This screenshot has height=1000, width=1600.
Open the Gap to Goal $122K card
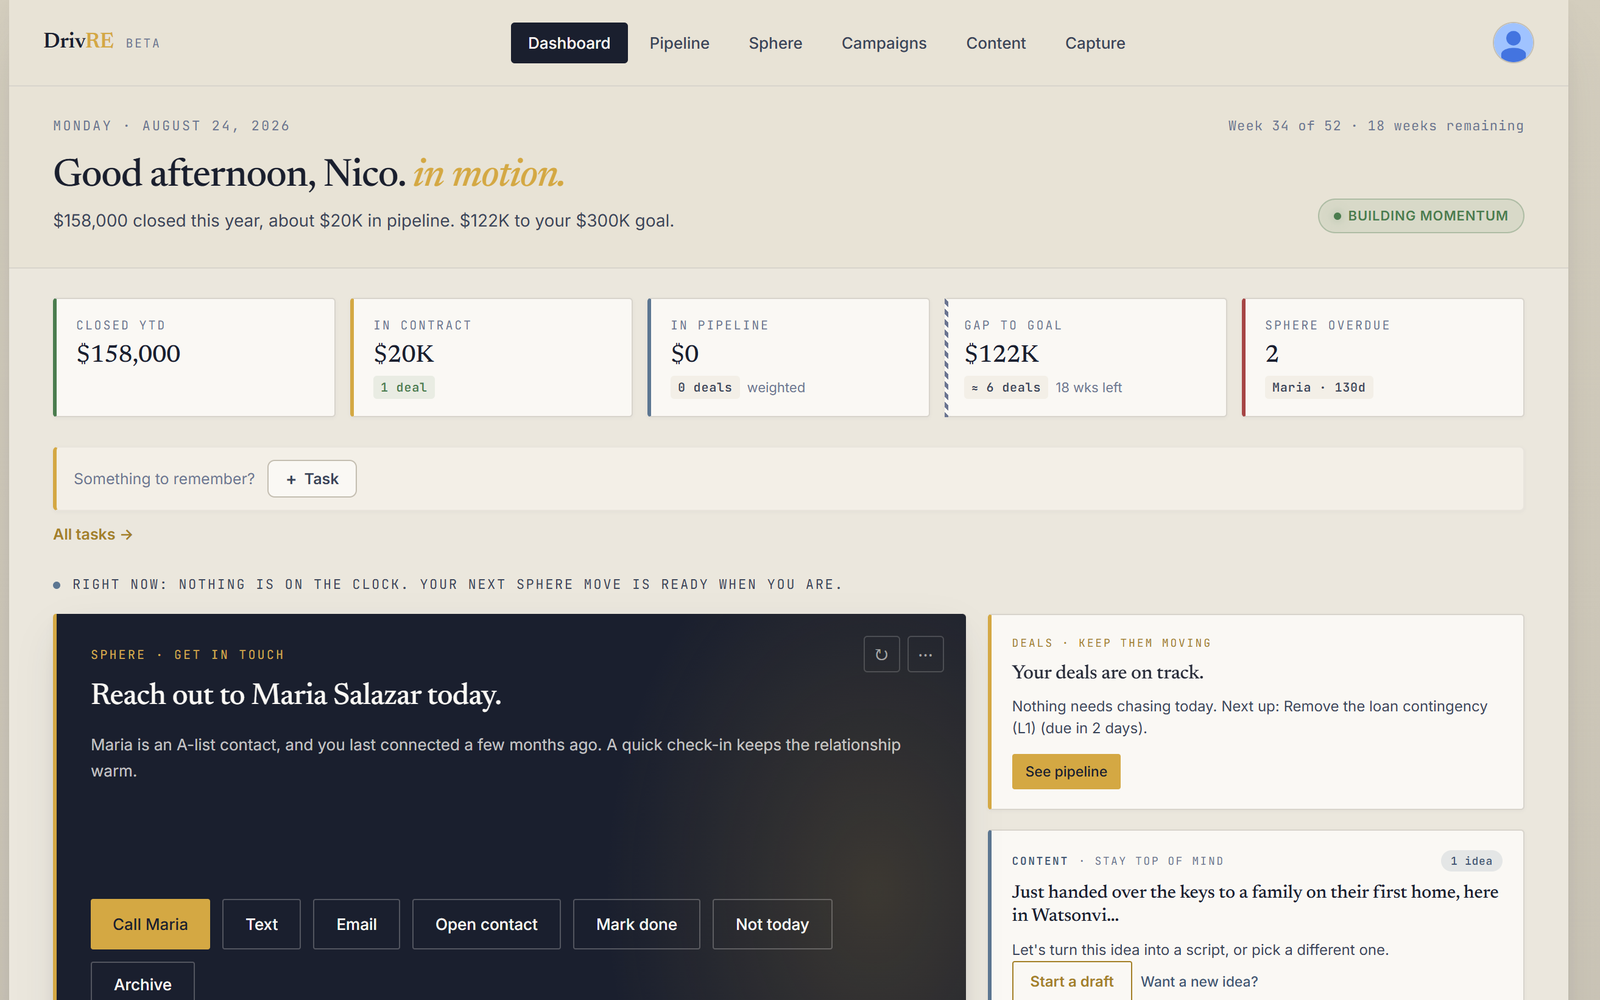[1085, 357]
